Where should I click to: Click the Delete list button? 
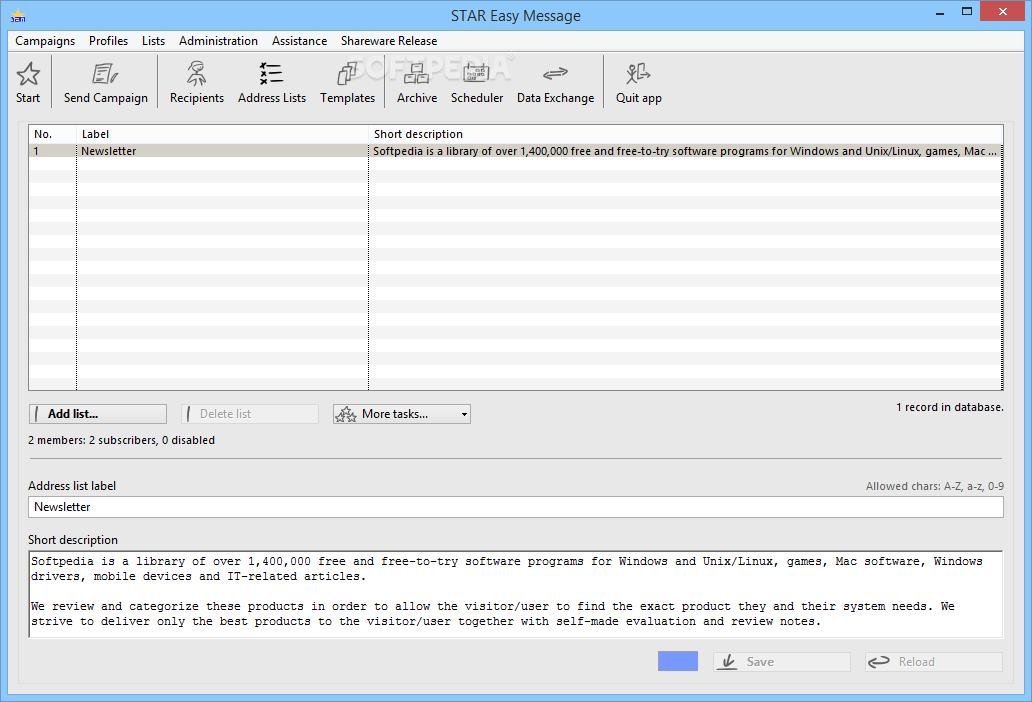pyautogui.click(x=249, y=414)
